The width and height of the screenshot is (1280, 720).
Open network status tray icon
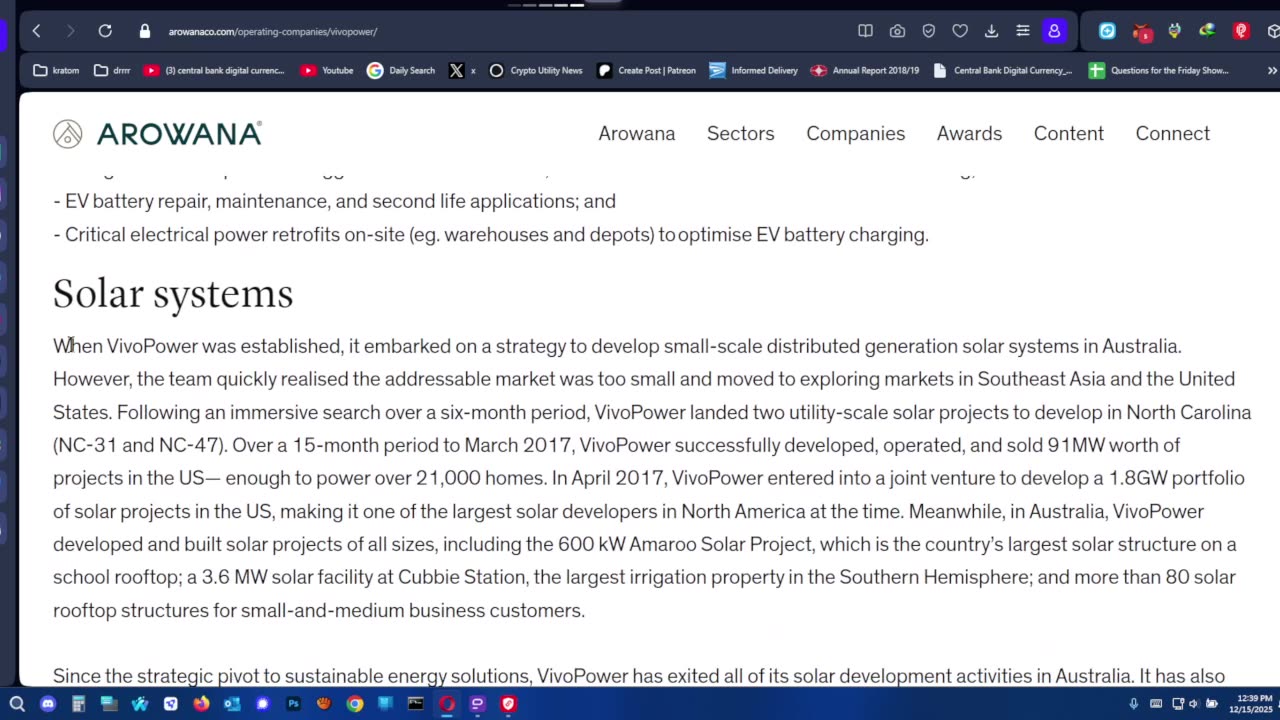[1177, 704]
